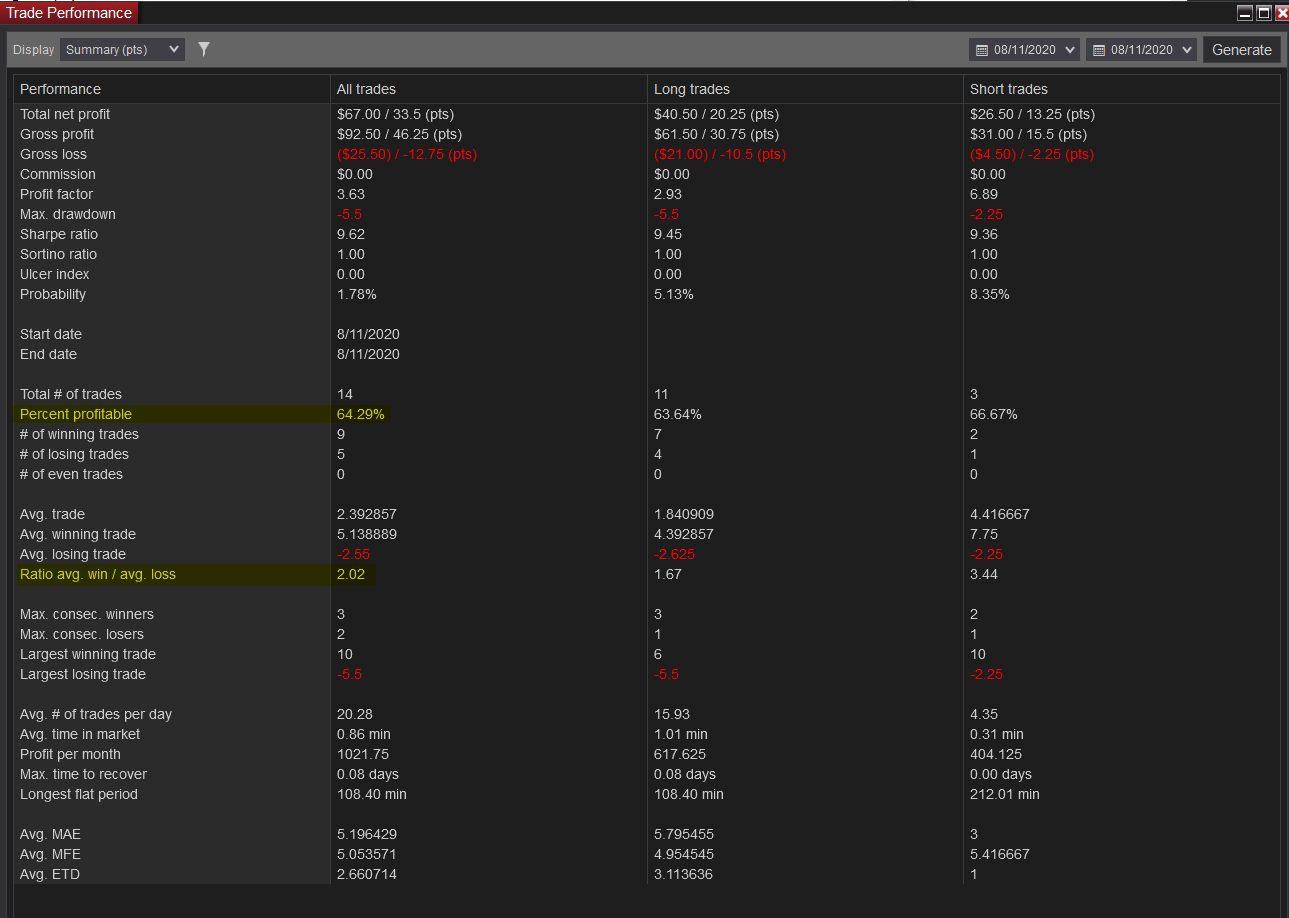Image resolution: width=1289 pixels, height=918 pixels.
Task: Select the Avg. time in market label
Action: [x=80, y=734]
